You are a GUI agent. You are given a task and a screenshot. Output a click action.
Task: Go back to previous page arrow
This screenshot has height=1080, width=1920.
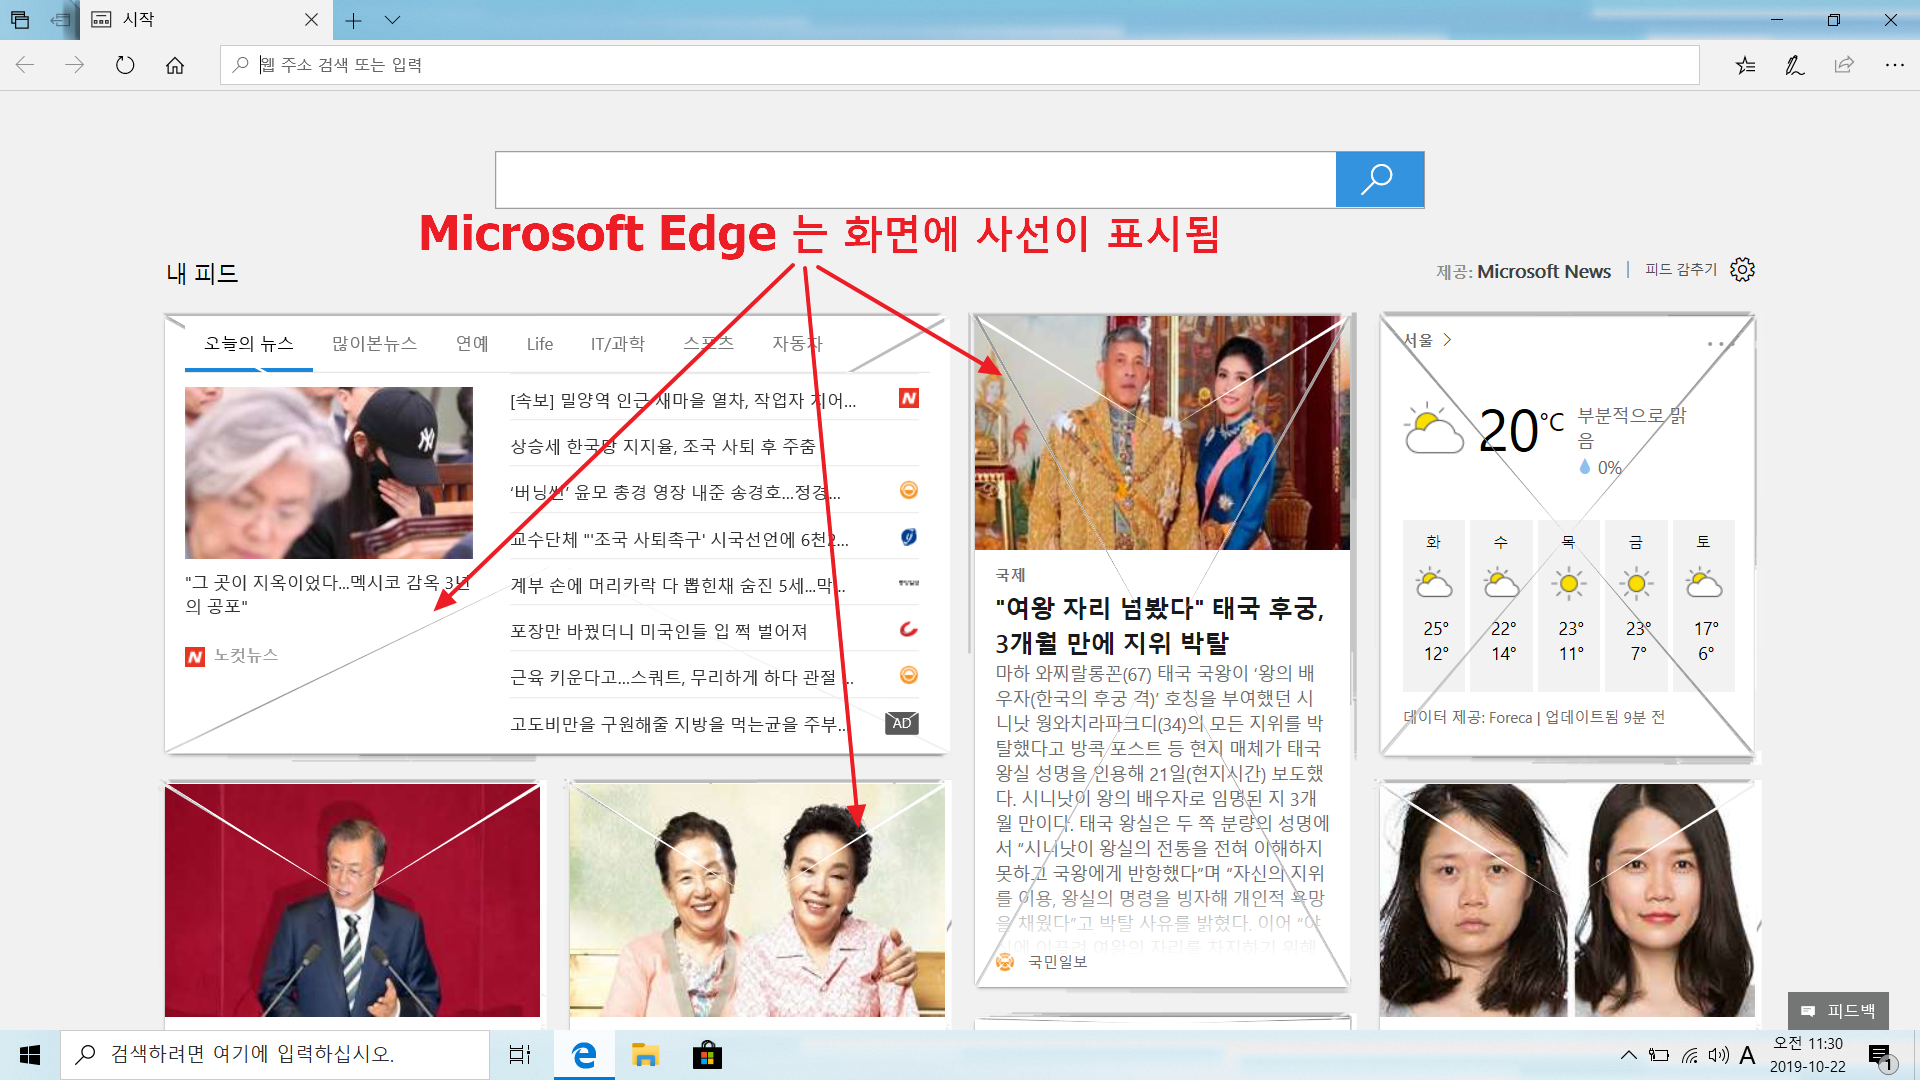coord(25,65)
